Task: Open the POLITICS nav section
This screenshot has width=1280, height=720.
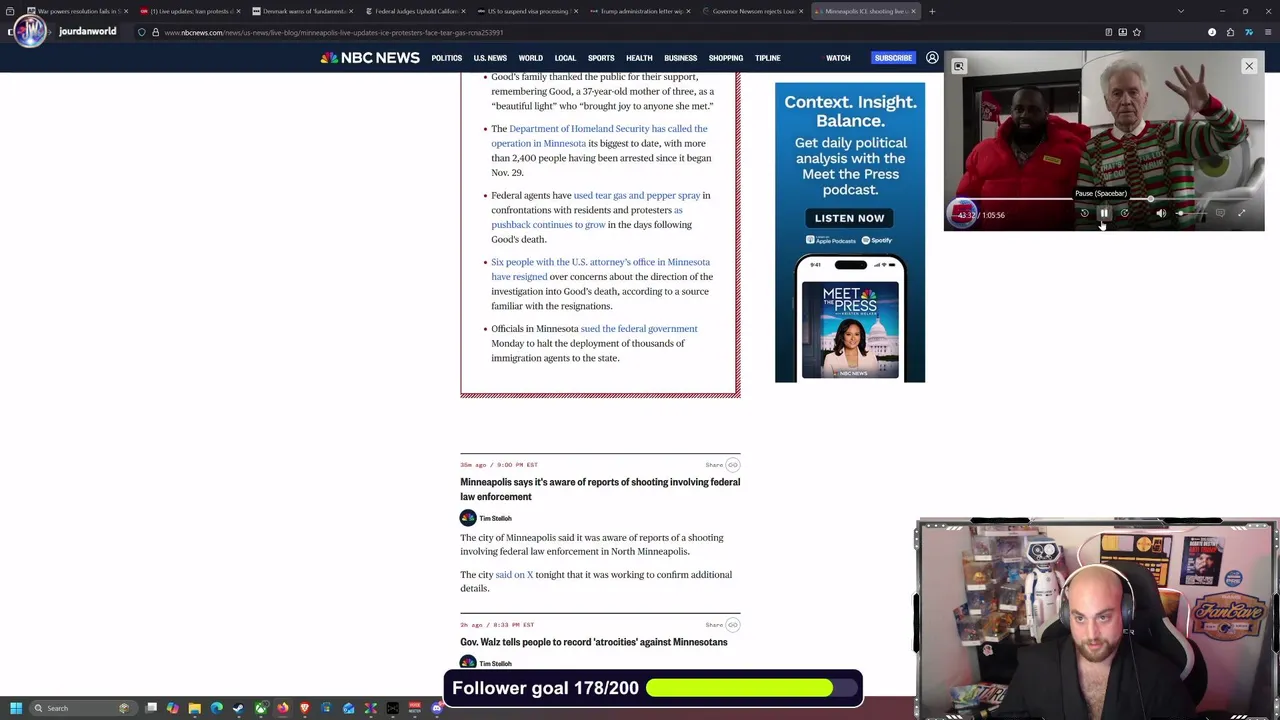Action: point(447,58)
